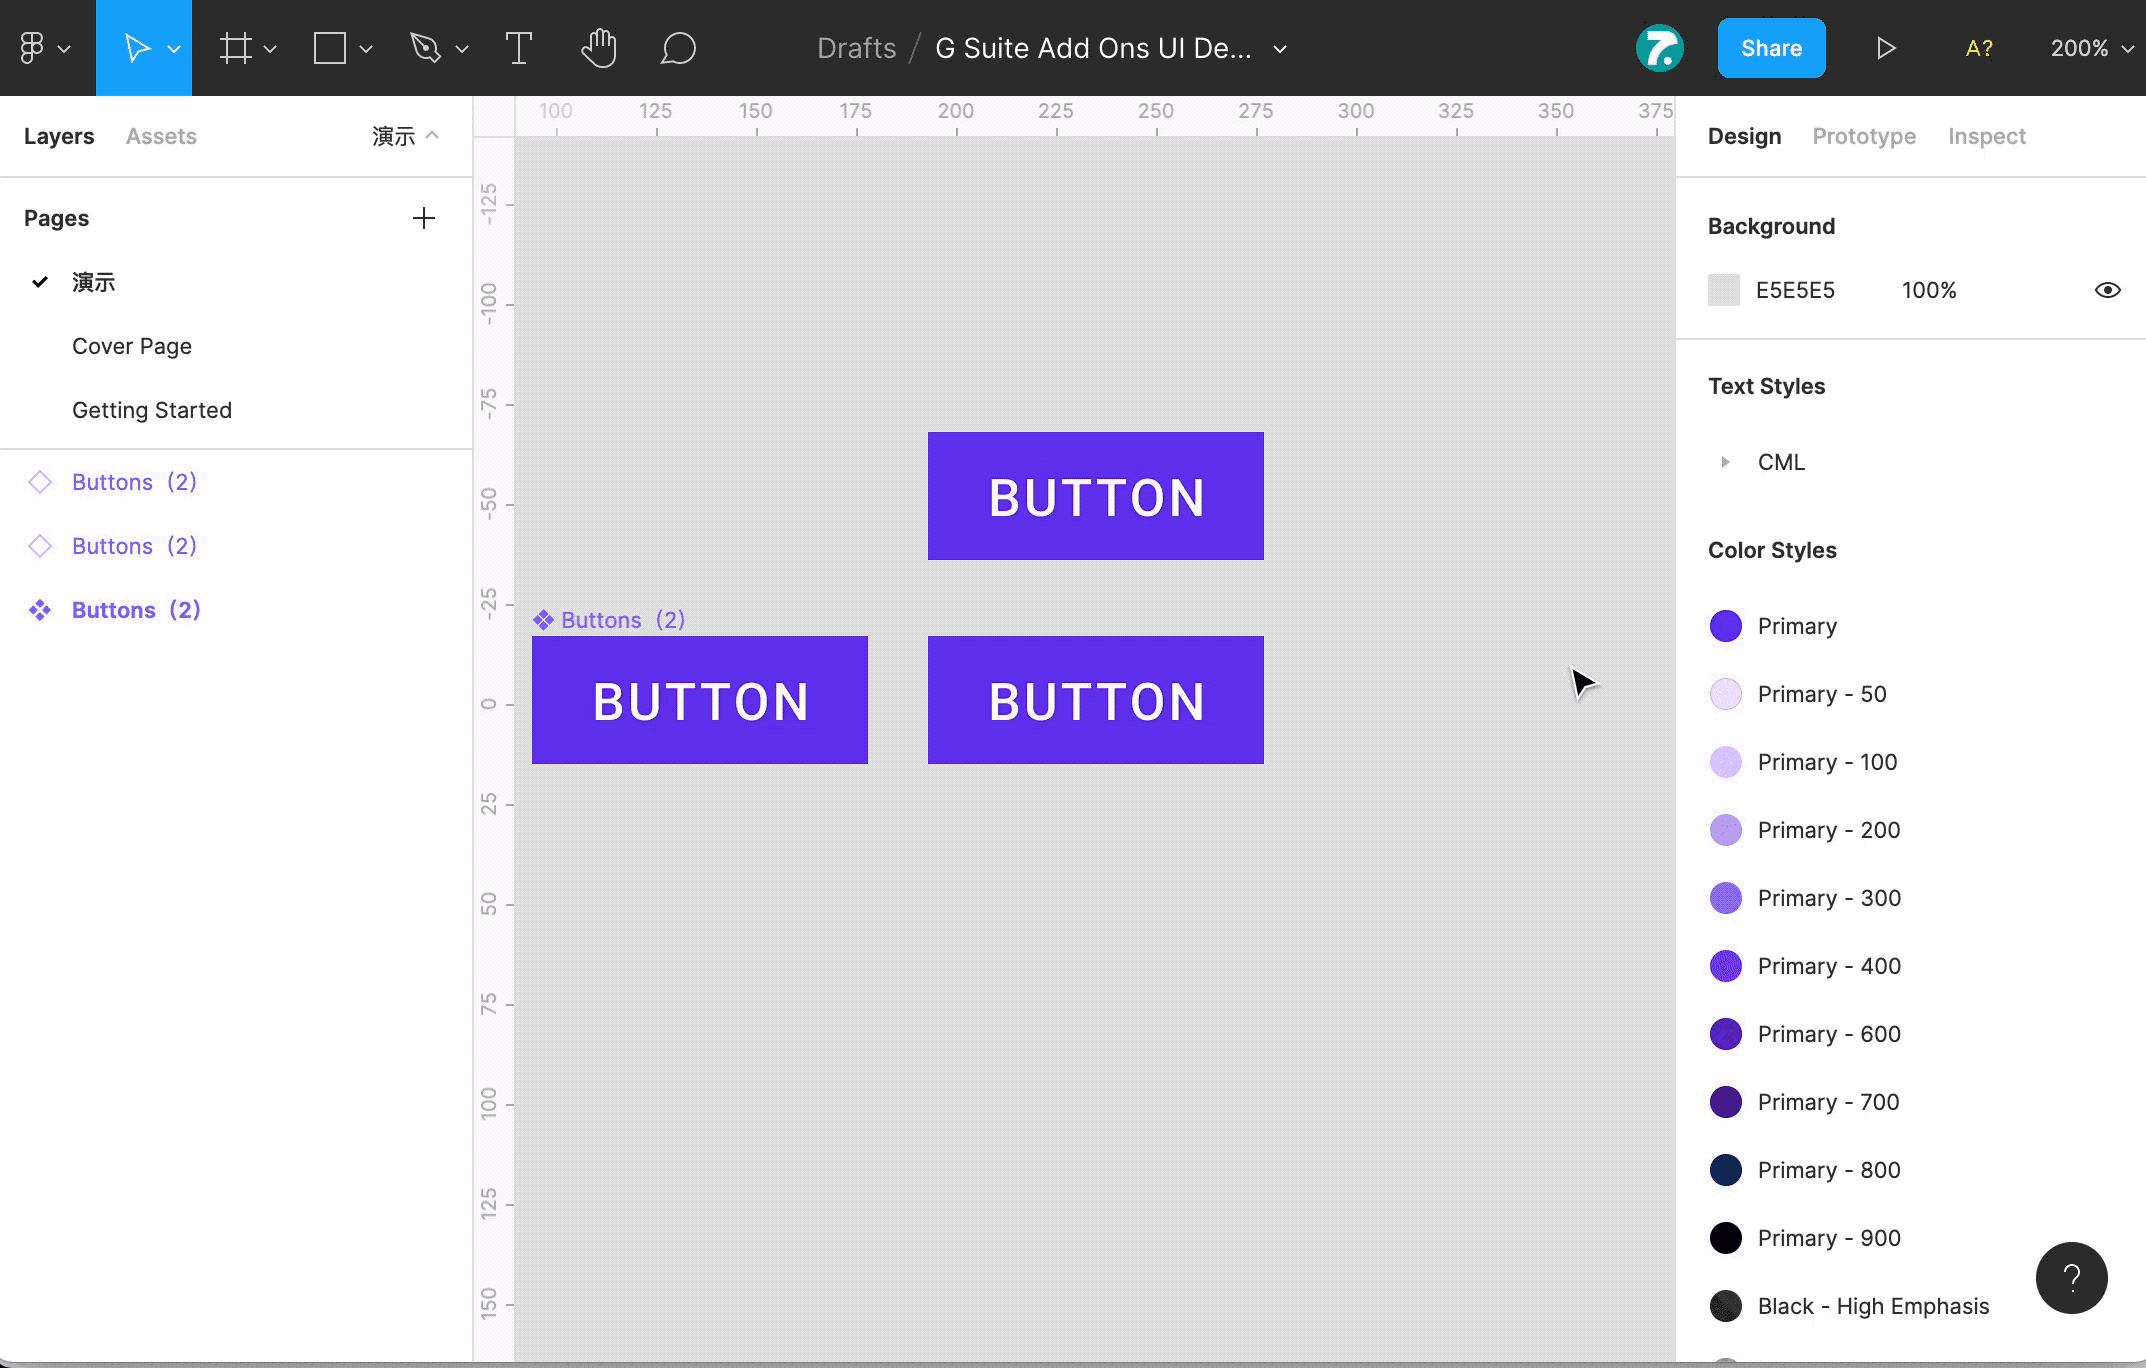Click the Present/Play button

pos(1888,47)
